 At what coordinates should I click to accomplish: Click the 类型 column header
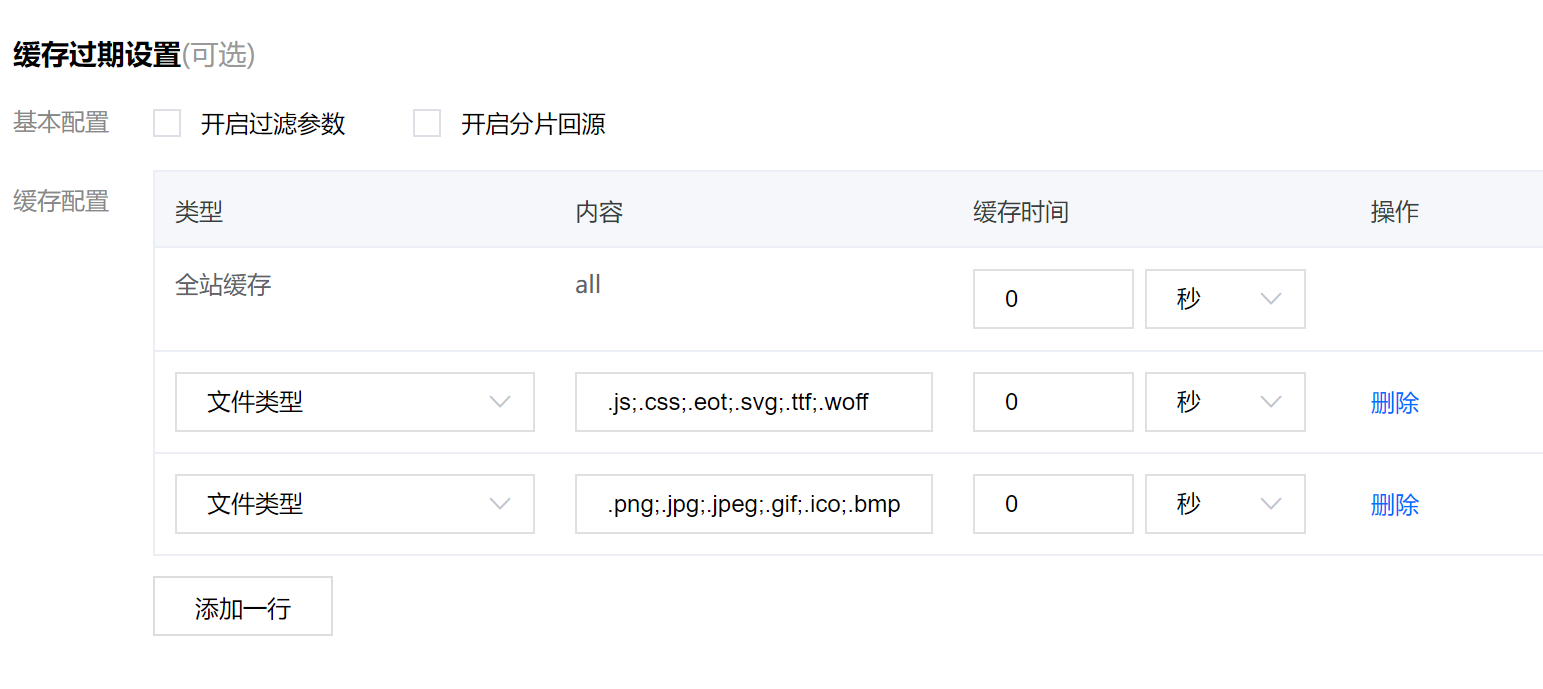coord(199,211)
